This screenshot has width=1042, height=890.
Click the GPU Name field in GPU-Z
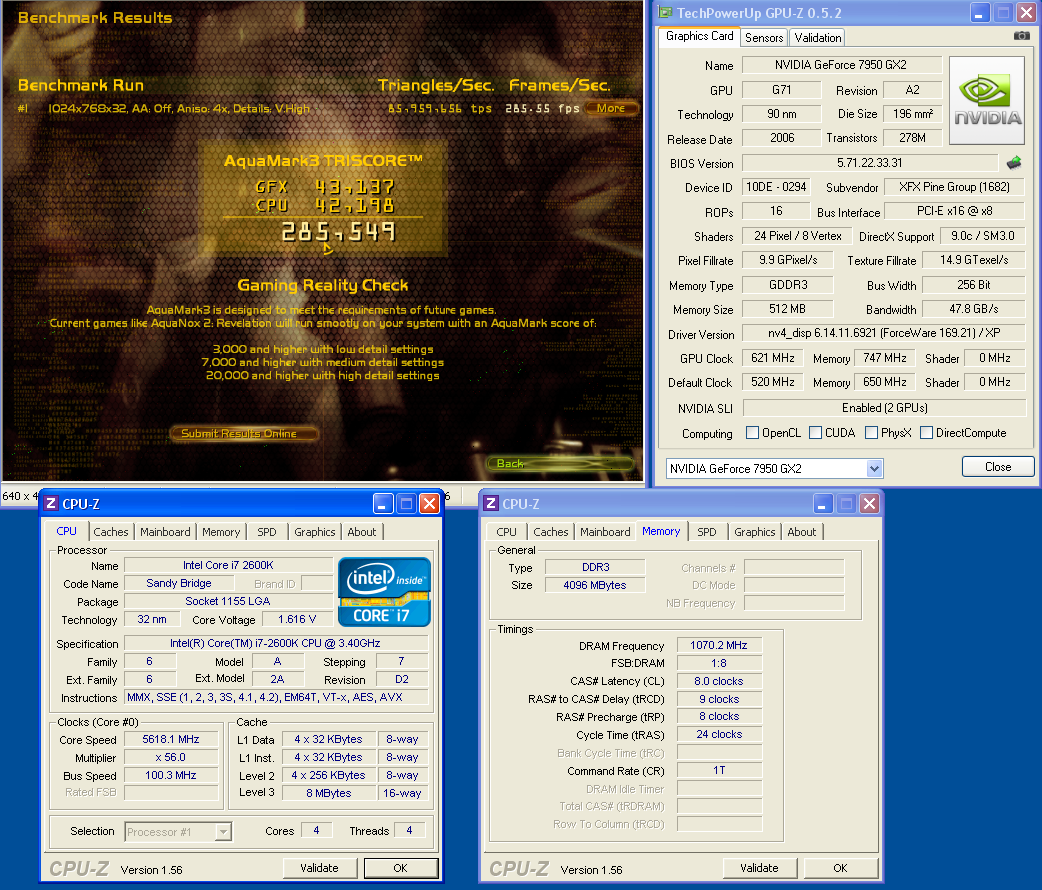click(x=841, y=64)
